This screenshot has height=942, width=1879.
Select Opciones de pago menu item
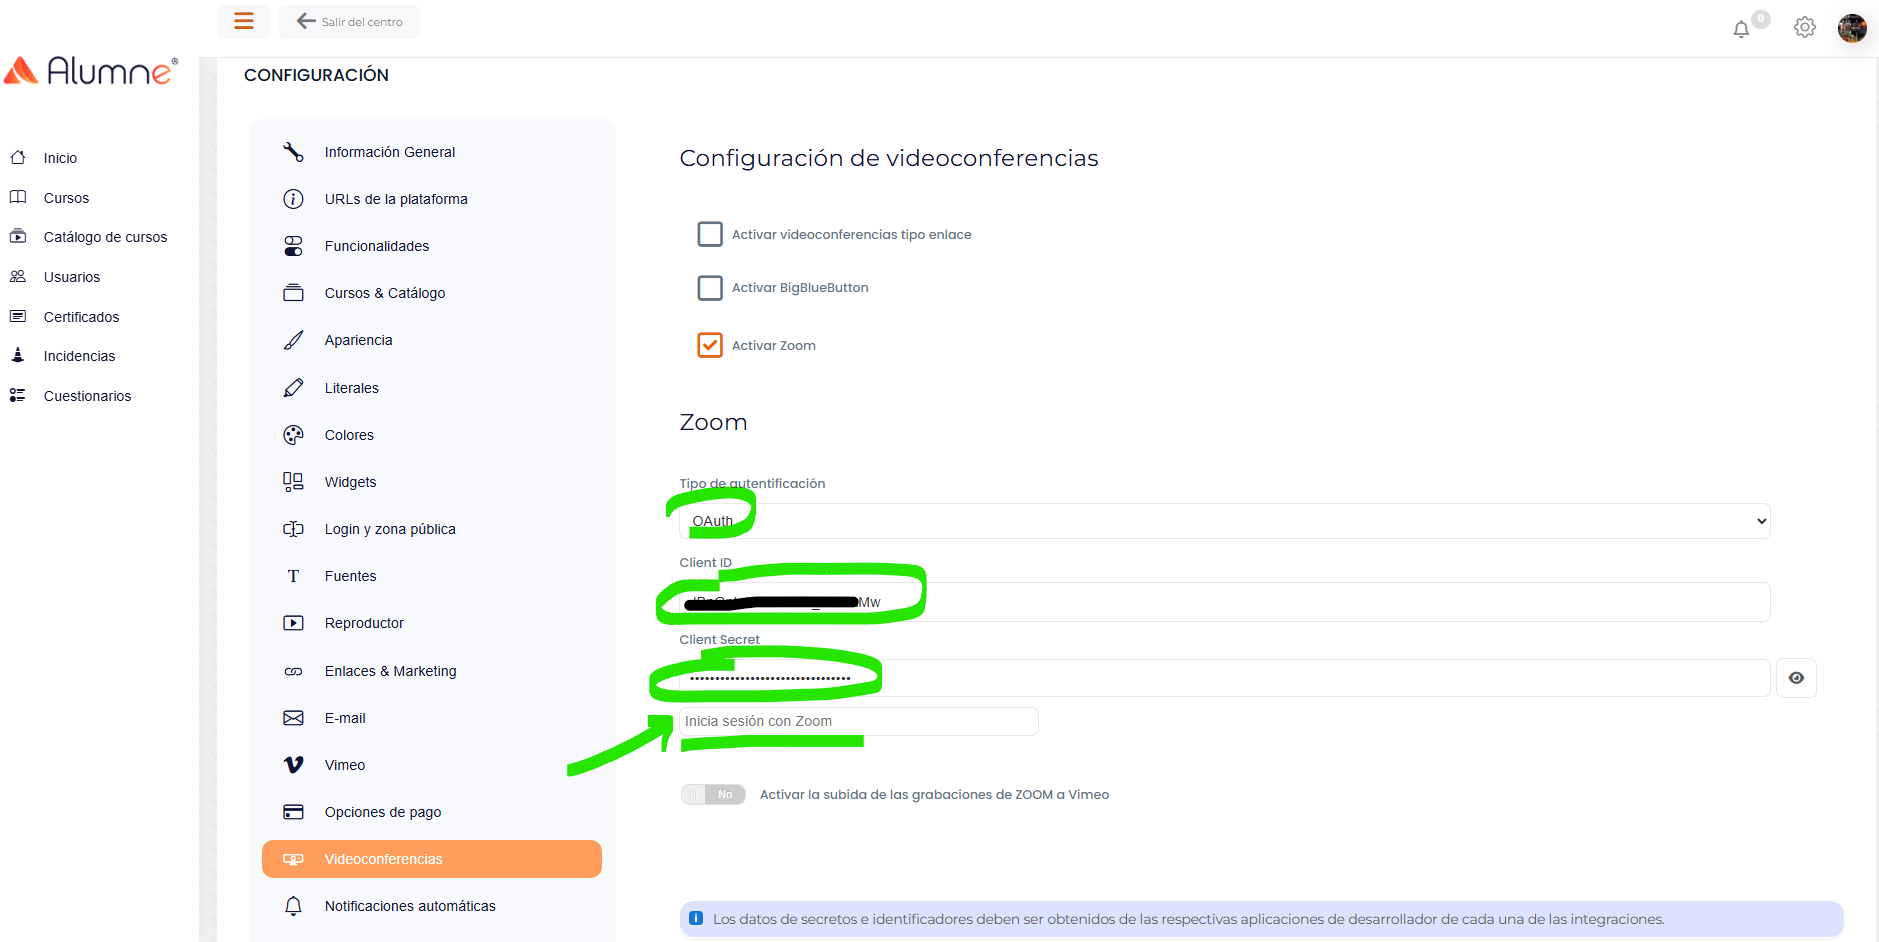[382, 812]
